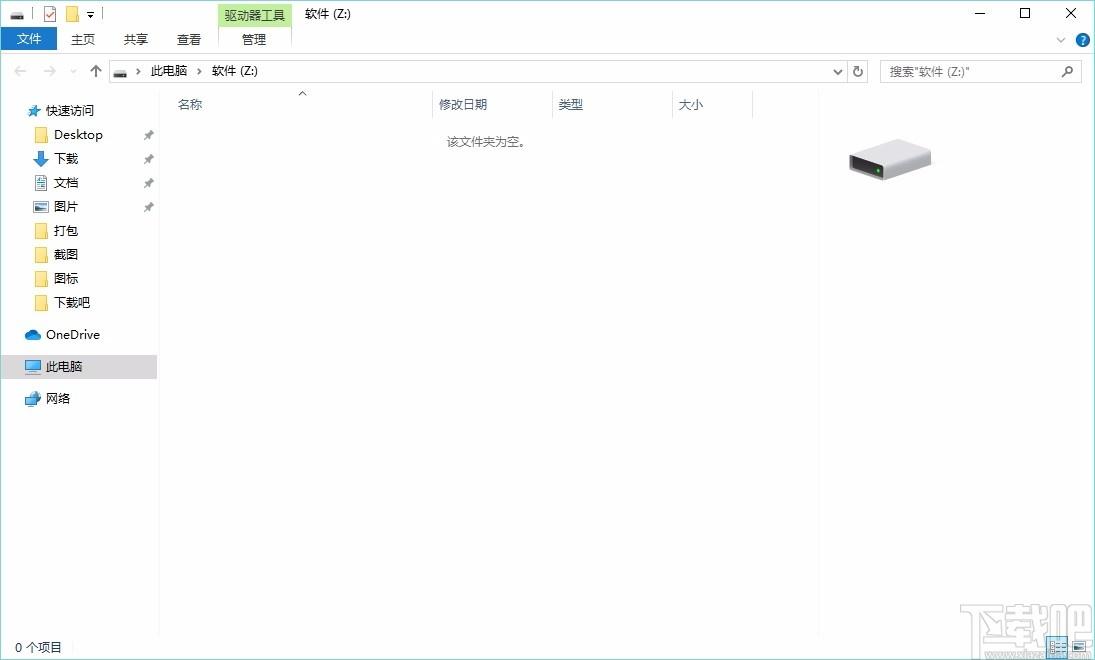Click the pin icon beside Desktop
The width and height of the screenshot is (1095, 660).
(x=148, y=135)
